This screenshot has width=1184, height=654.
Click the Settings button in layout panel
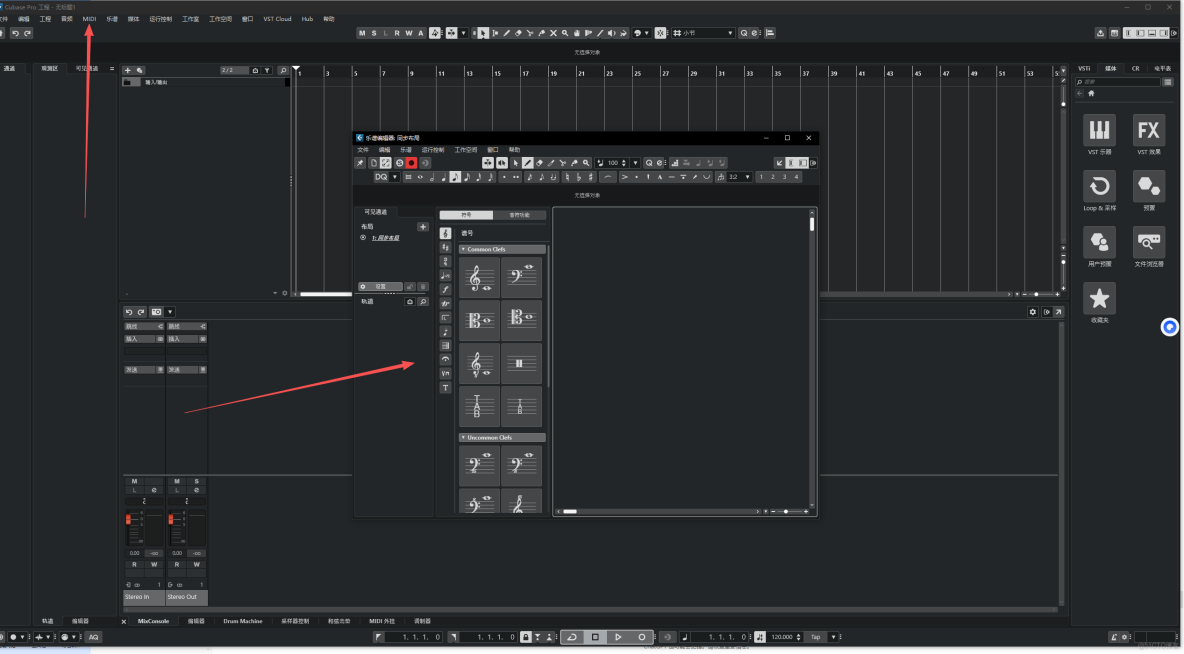coord(380,287)
